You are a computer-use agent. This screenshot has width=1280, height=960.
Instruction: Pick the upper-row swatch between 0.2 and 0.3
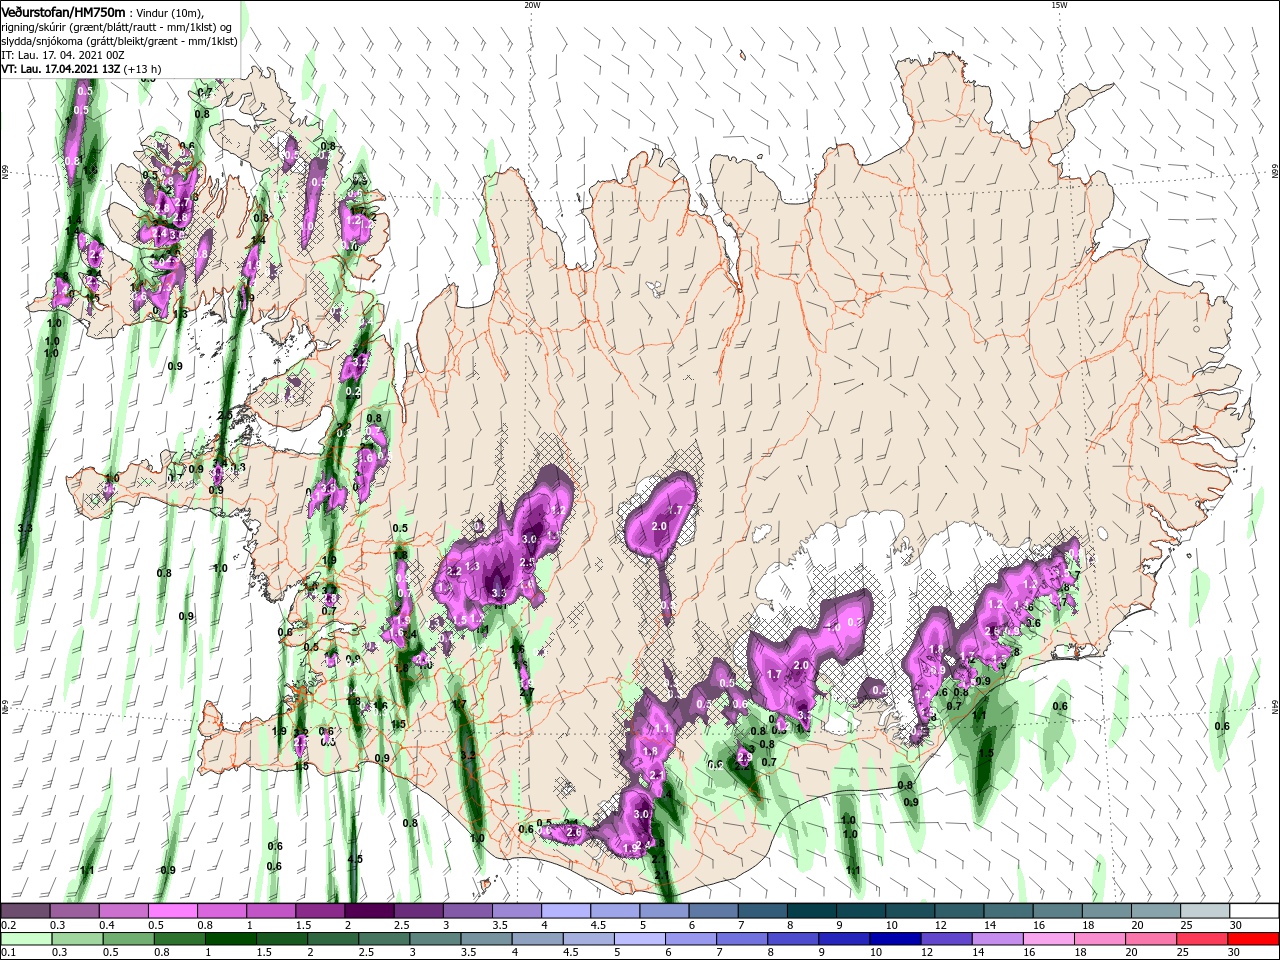coord(25,911)
